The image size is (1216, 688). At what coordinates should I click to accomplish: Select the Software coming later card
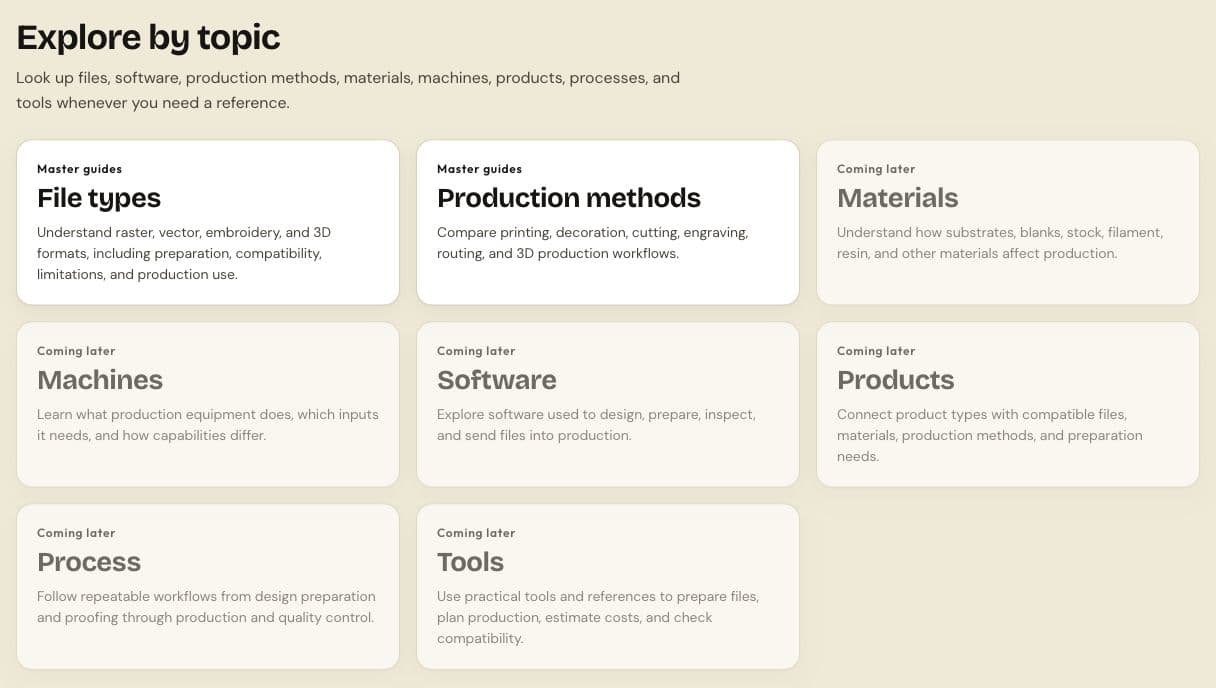tap(608, 404)
